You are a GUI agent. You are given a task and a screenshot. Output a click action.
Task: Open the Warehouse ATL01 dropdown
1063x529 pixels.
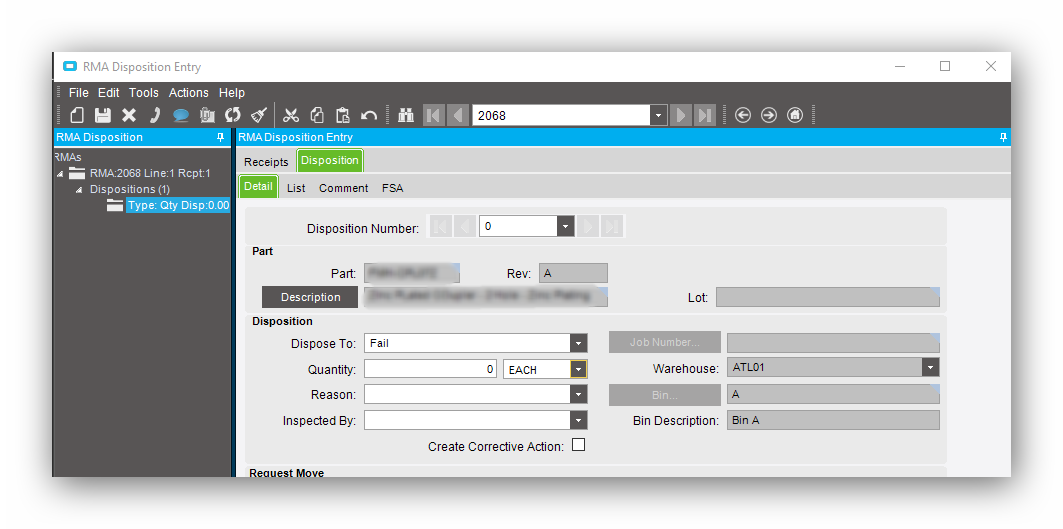pos(931,368)
